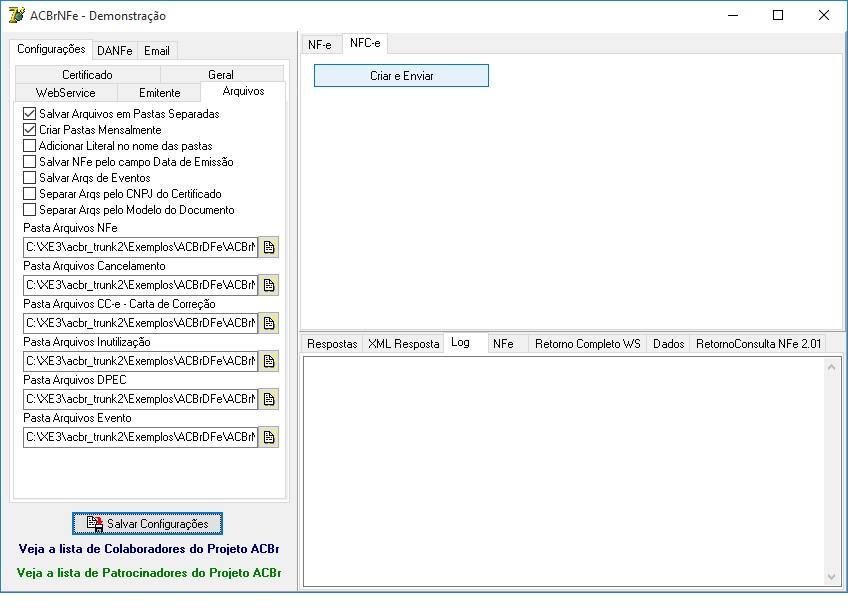Switch to the Configurações tab
The height and width of the screenshot is (616, 848).
click(51, 49)
